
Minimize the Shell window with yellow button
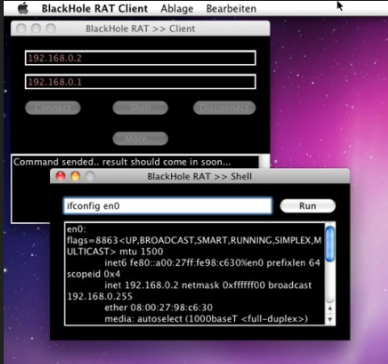coord(75,176)
